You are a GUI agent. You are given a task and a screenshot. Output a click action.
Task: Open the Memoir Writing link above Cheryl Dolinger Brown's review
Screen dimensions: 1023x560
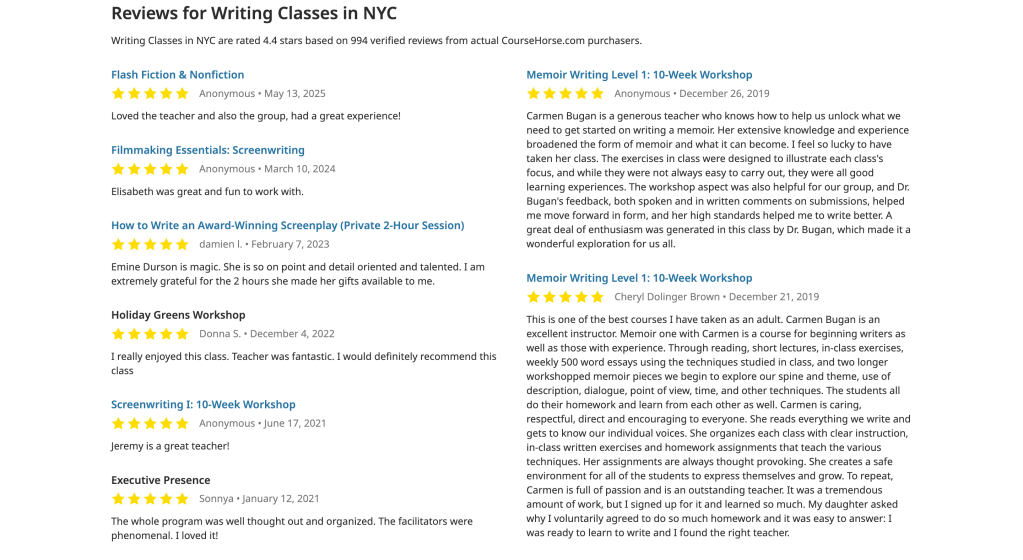(x=639, y=278)
